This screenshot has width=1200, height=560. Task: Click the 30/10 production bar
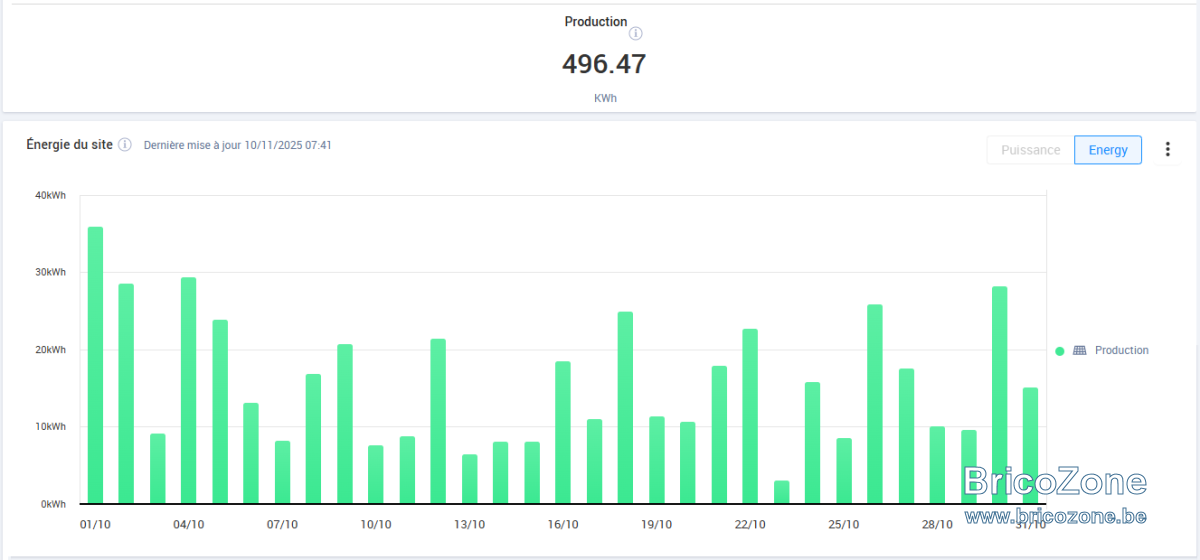point(999,395)
